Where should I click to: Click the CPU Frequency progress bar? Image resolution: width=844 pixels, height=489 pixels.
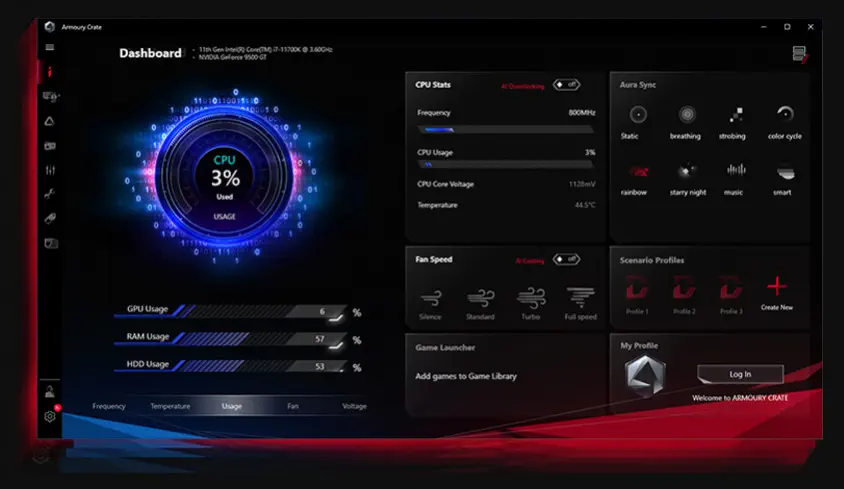pos(505,130)
